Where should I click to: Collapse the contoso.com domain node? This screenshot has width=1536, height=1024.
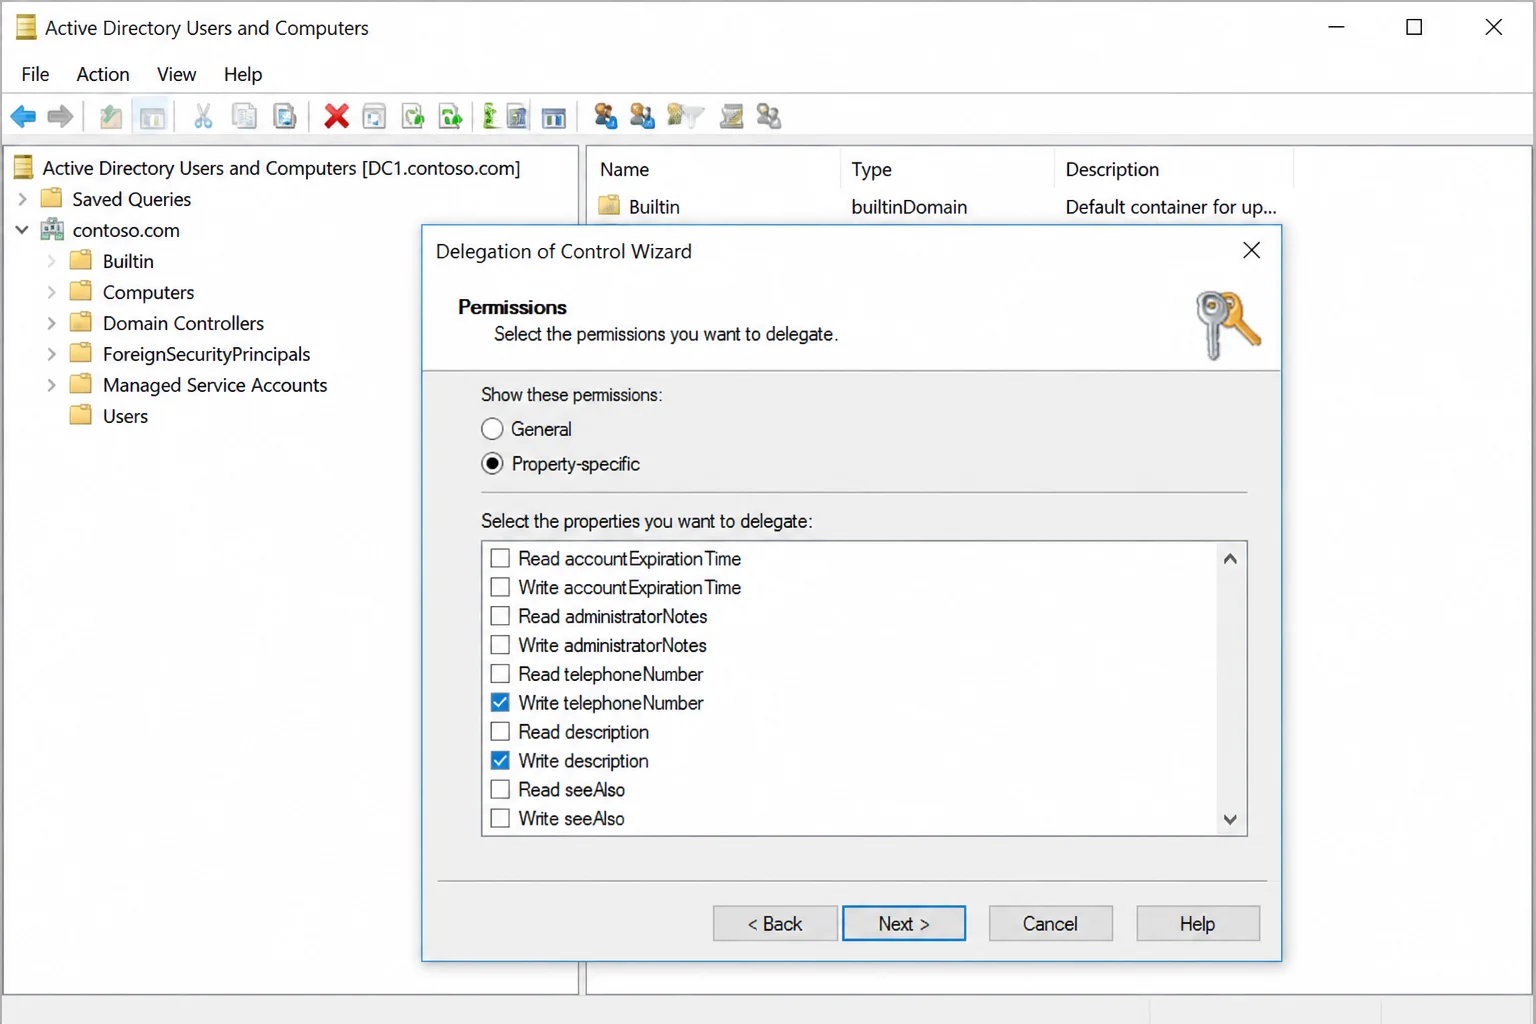click(x=22, y=230)
